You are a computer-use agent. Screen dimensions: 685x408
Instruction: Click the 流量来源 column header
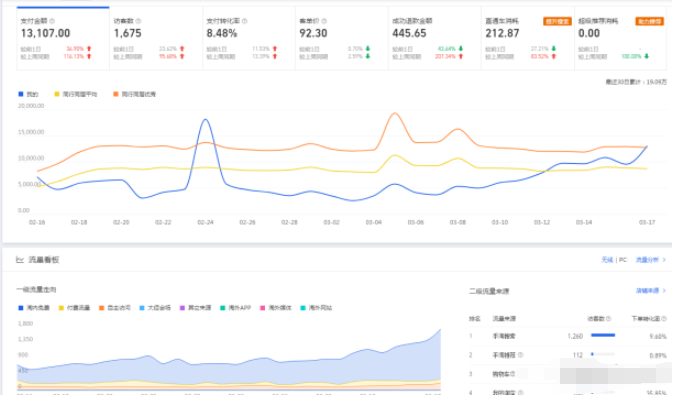pyautogui.click(x=504, y=319)
